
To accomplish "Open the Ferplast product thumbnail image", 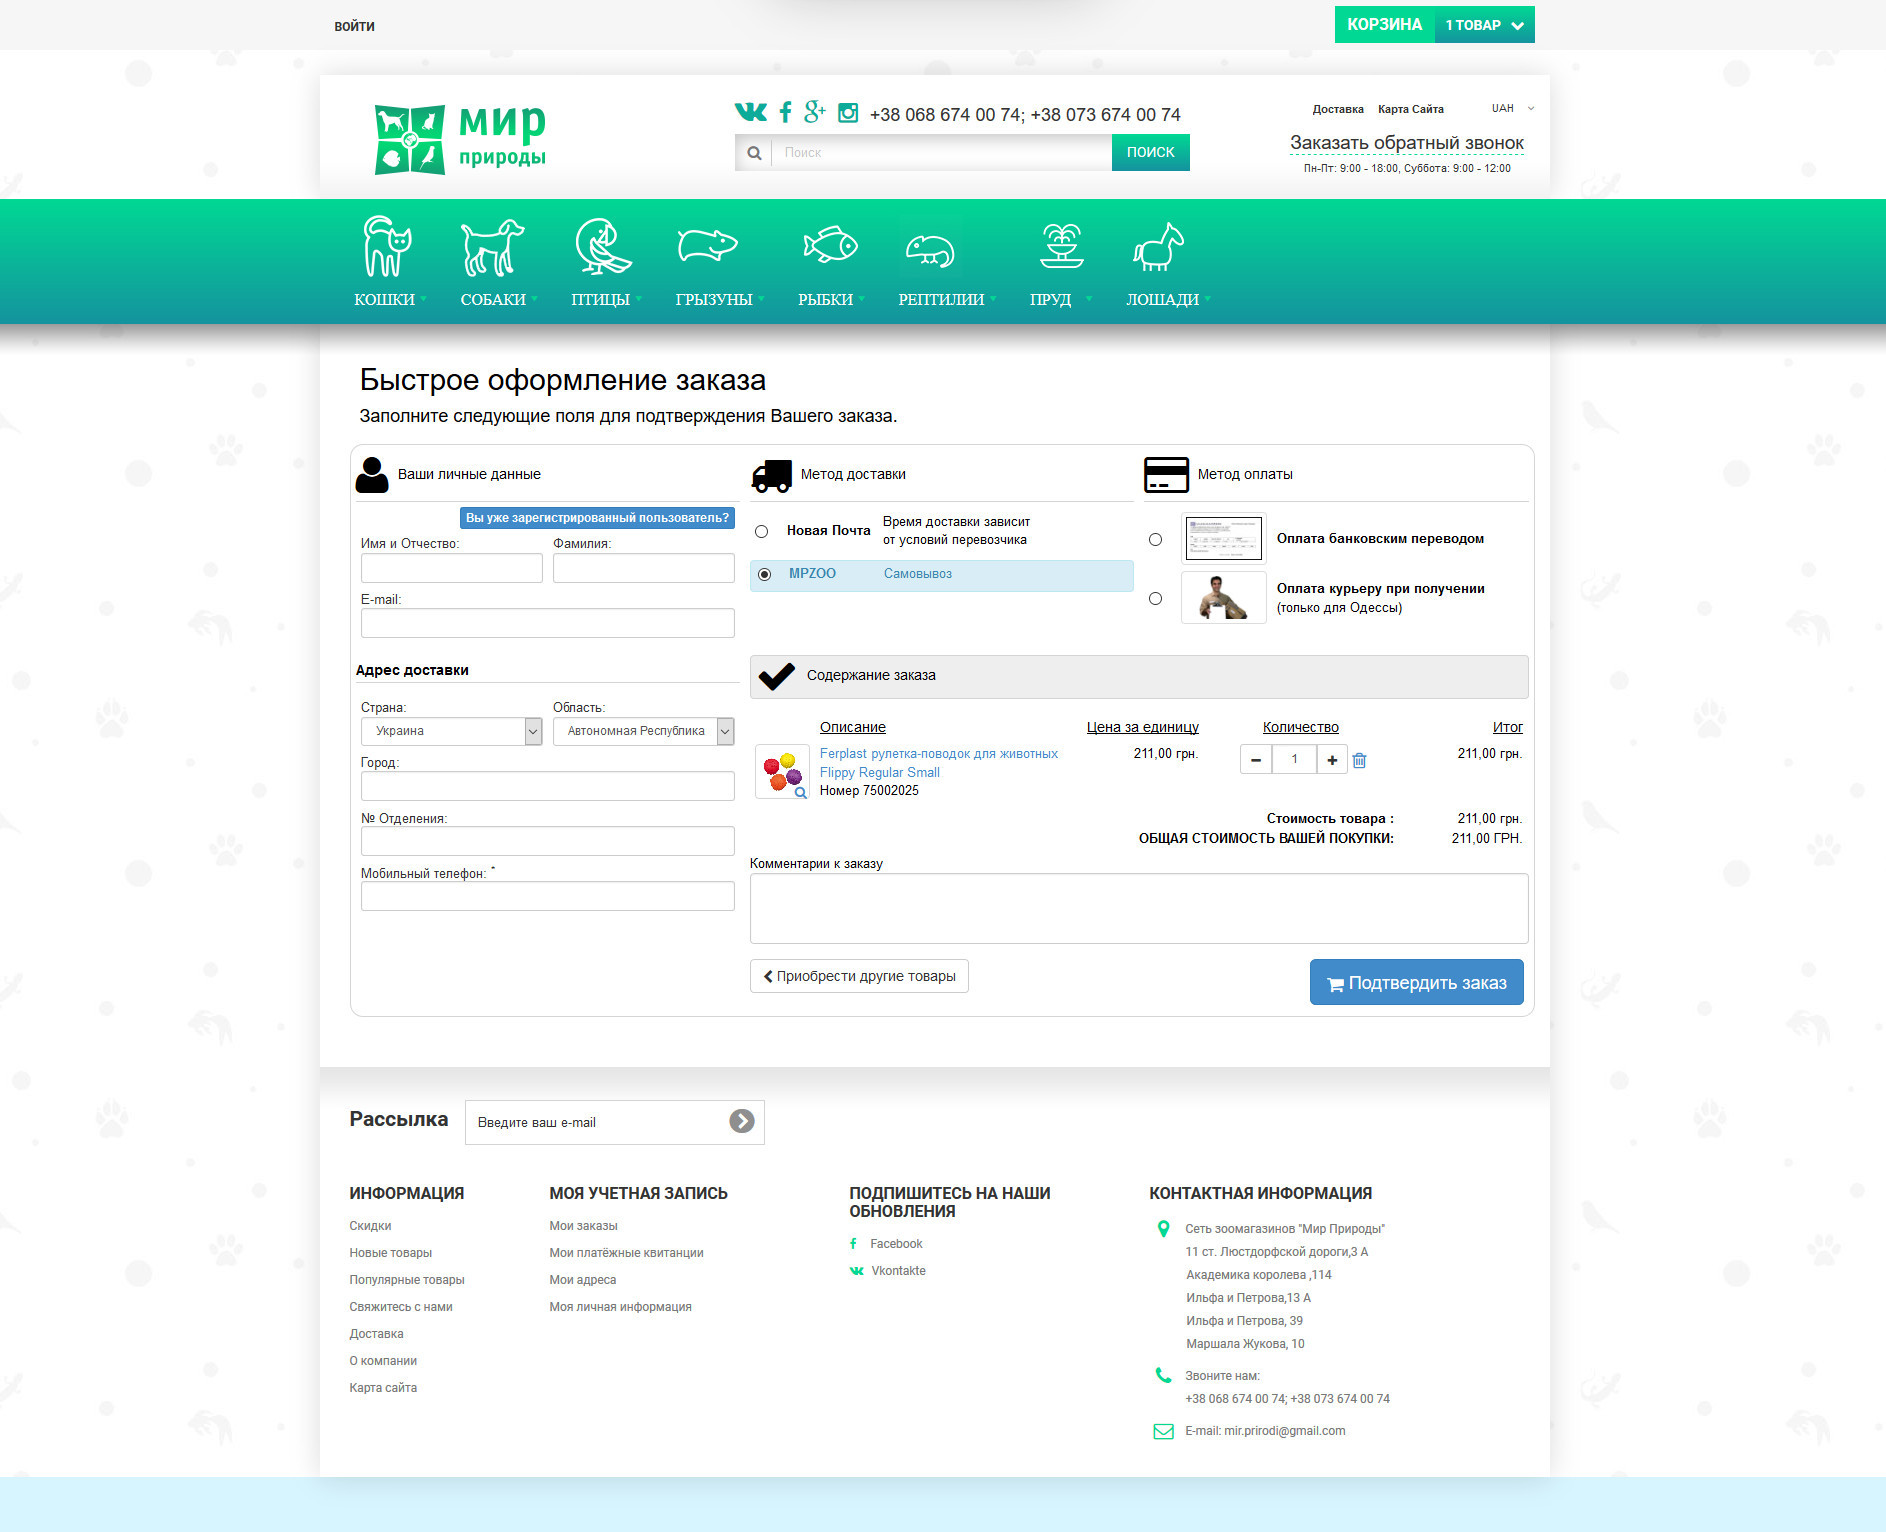I will pos(782,772).
